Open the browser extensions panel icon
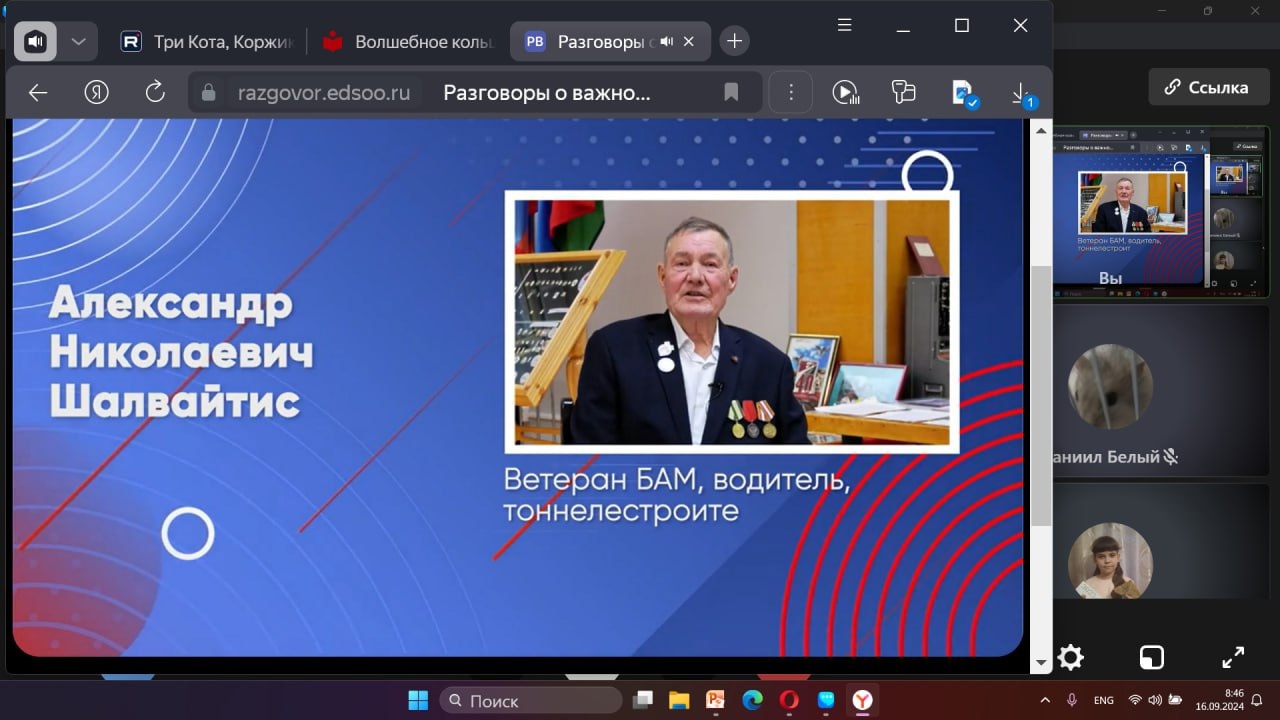Image resolution: width=1280 pixels, height=720 pixels. coord(904,93)
